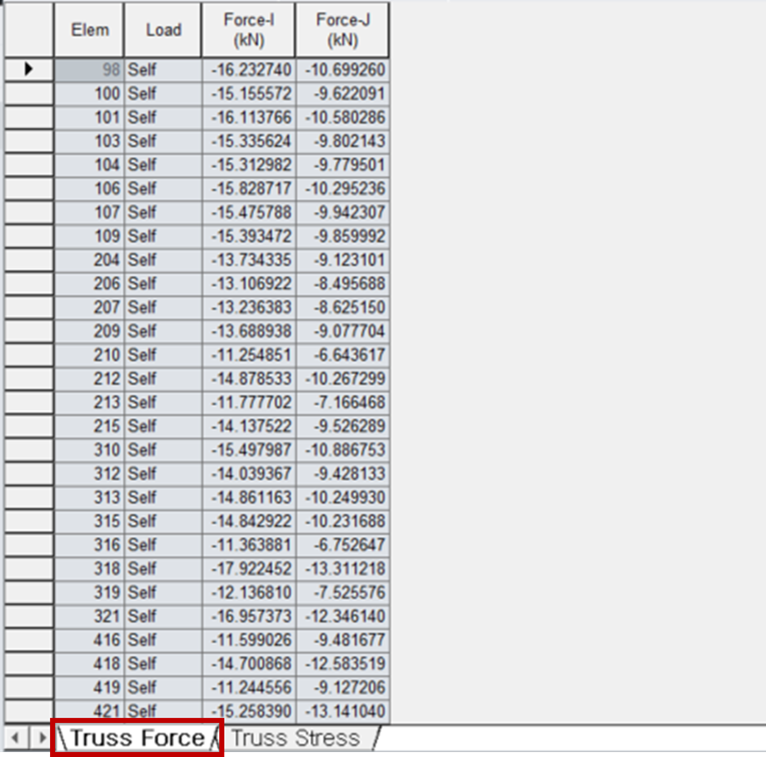Select Force-J value -12.583519 for element 418

coord(342,664)
